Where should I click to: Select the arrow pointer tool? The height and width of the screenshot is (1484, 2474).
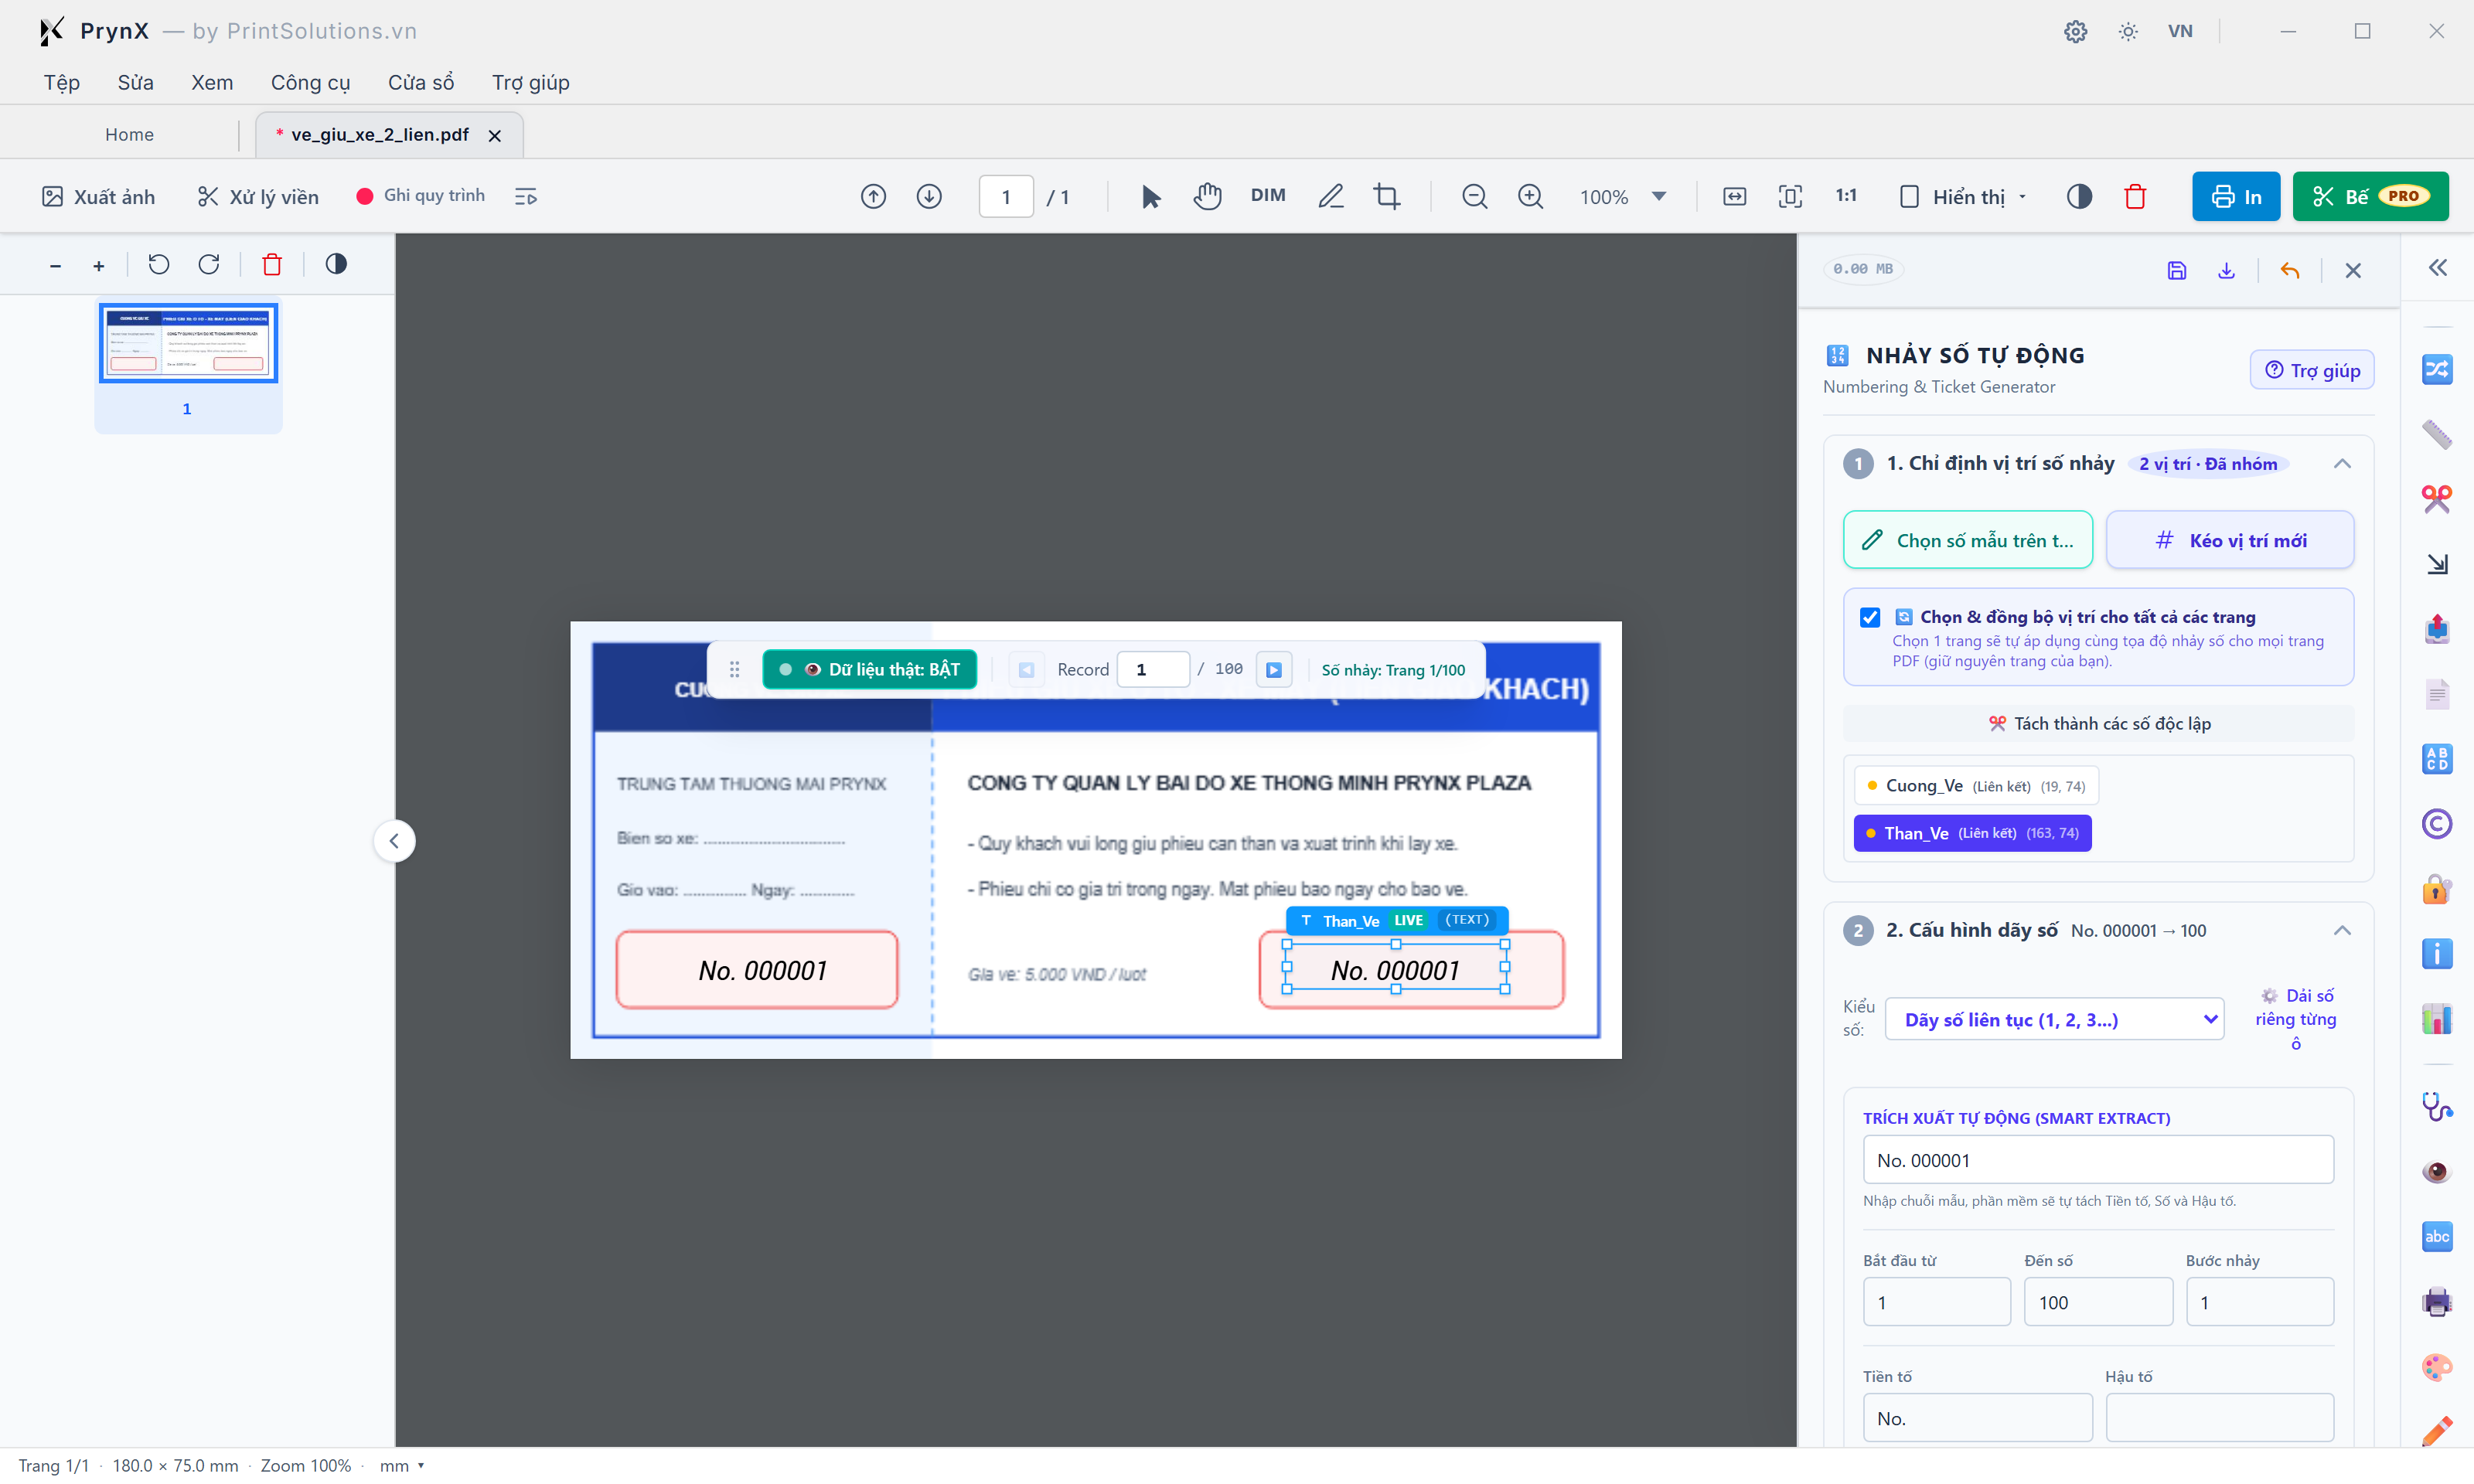pyautogui.click(x=1150, y=197)
